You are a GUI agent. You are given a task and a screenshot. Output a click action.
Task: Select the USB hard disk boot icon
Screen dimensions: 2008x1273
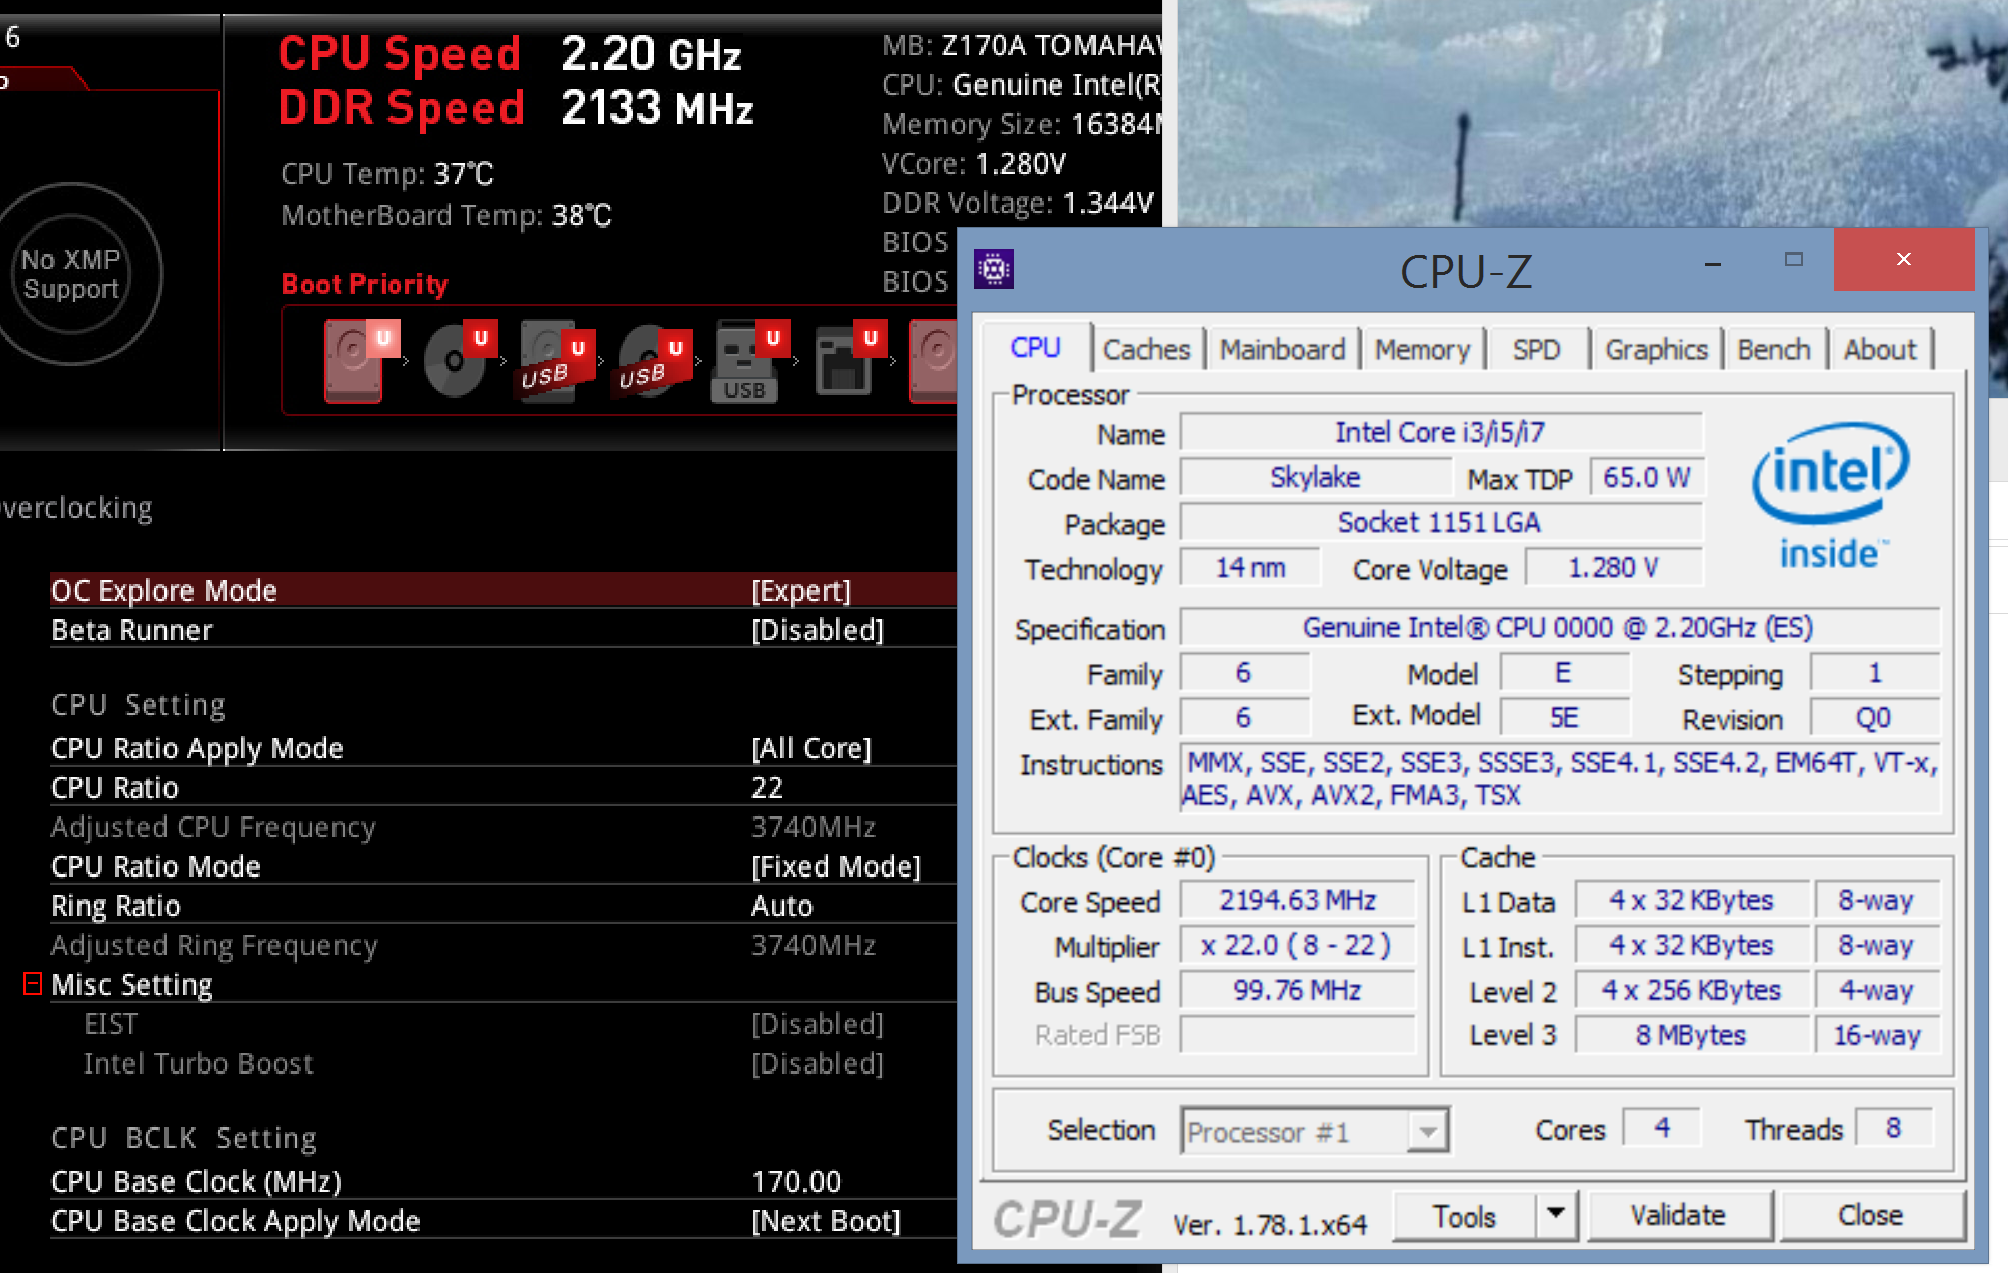pos(549,361)
